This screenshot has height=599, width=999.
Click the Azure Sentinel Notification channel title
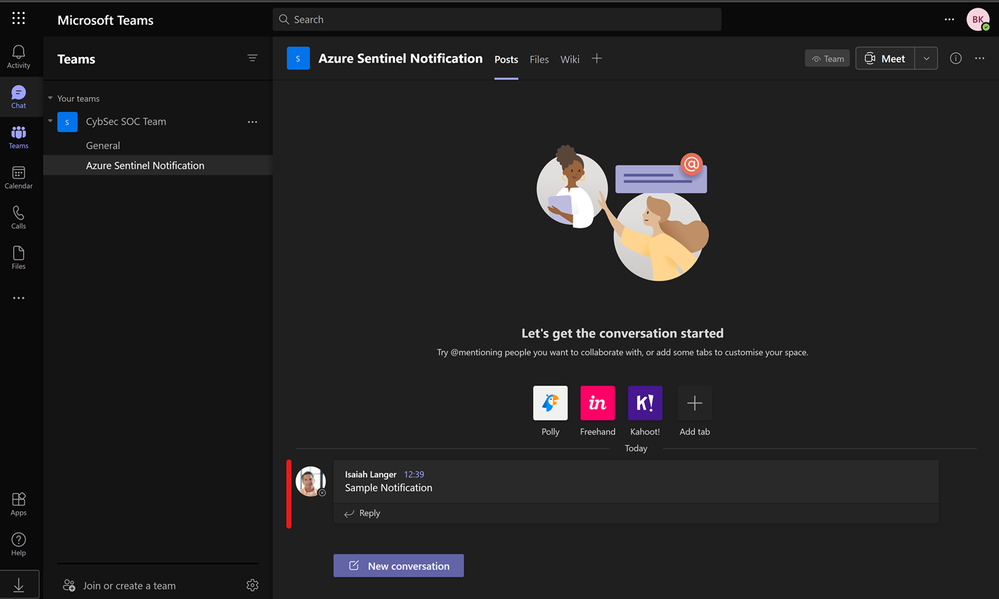click(x=401, y=58)
